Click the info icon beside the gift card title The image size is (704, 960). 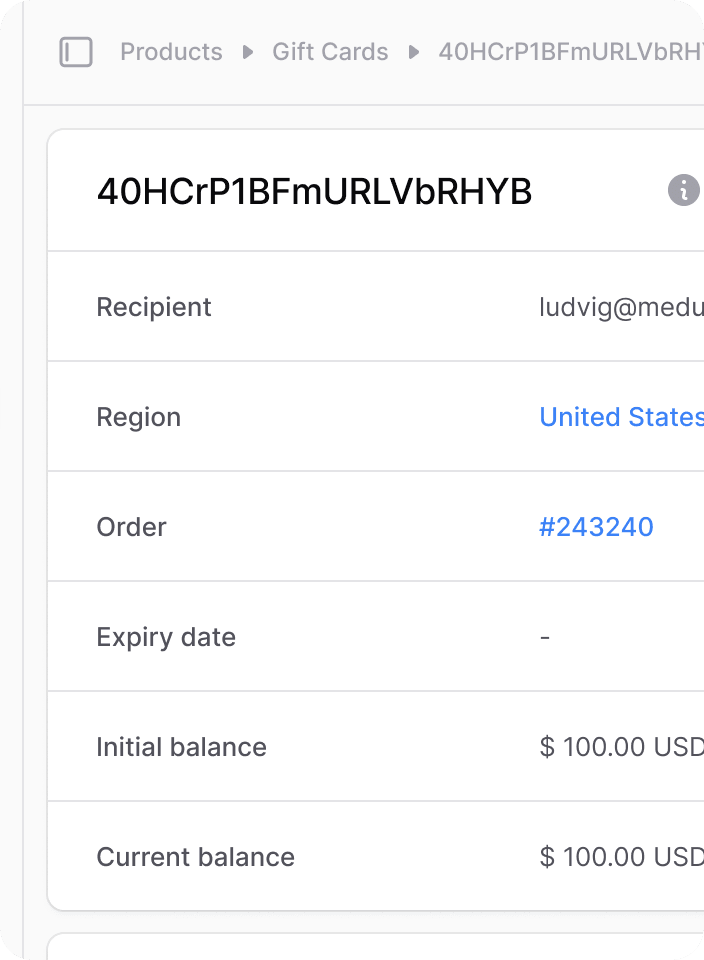click(683, 190)
